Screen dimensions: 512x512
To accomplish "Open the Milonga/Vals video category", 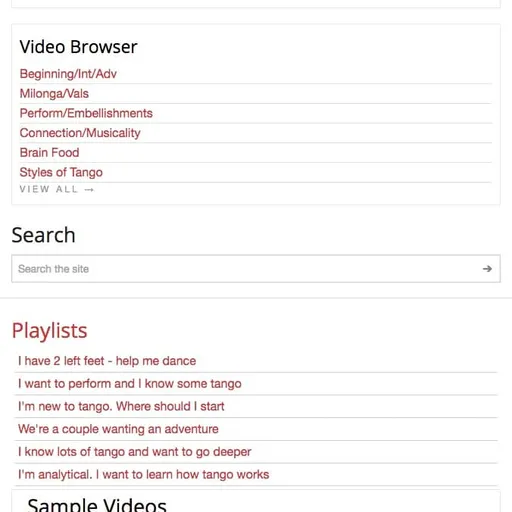I will click(x=54, y=93).
